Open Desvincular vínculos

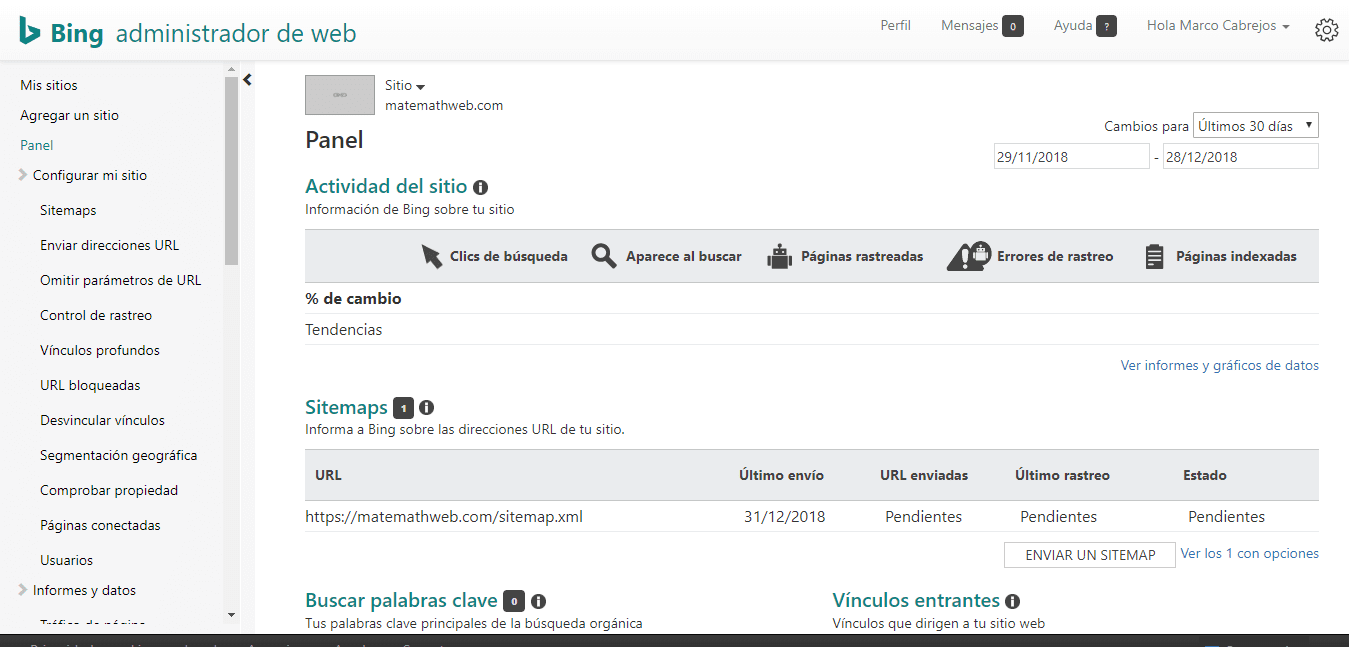click(x=102, y=420)
